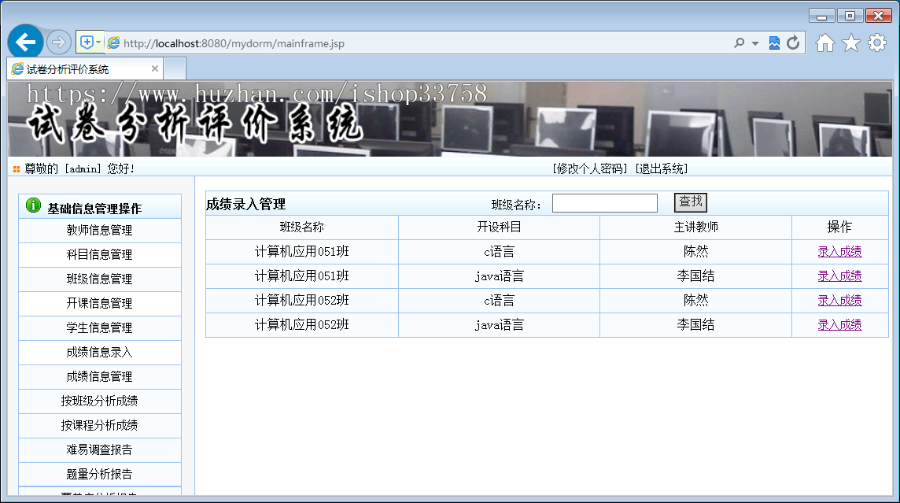900x503 pixels.
Task: Open 按课程分析成绩 menu item
Action: point(100,425)
